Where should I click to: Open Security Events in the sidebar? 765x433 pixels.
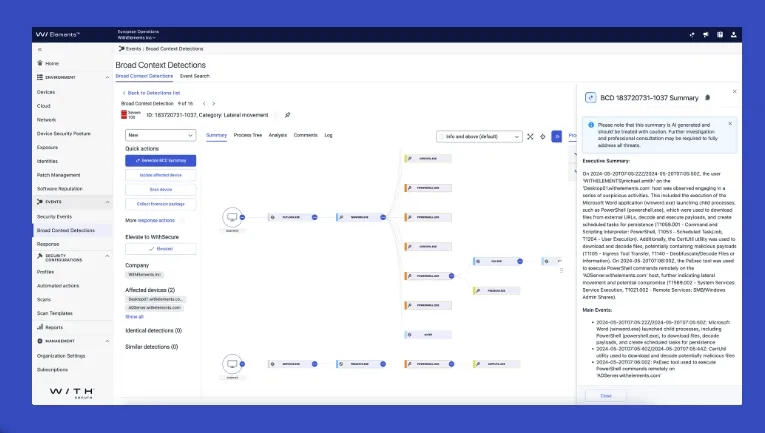tap(54, 216)
